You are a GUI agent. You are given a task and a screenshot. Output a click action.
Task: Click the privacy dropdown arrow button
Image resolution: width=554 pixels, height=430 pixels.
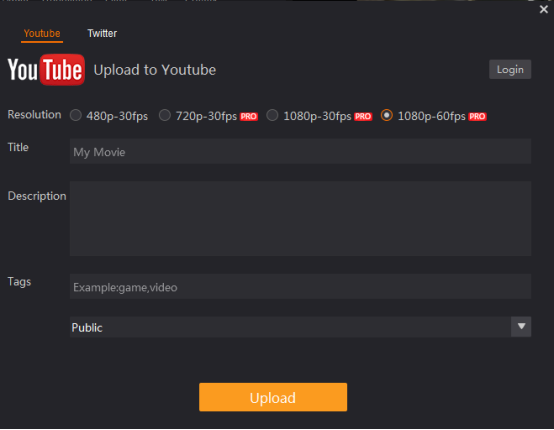pos(521,326)
